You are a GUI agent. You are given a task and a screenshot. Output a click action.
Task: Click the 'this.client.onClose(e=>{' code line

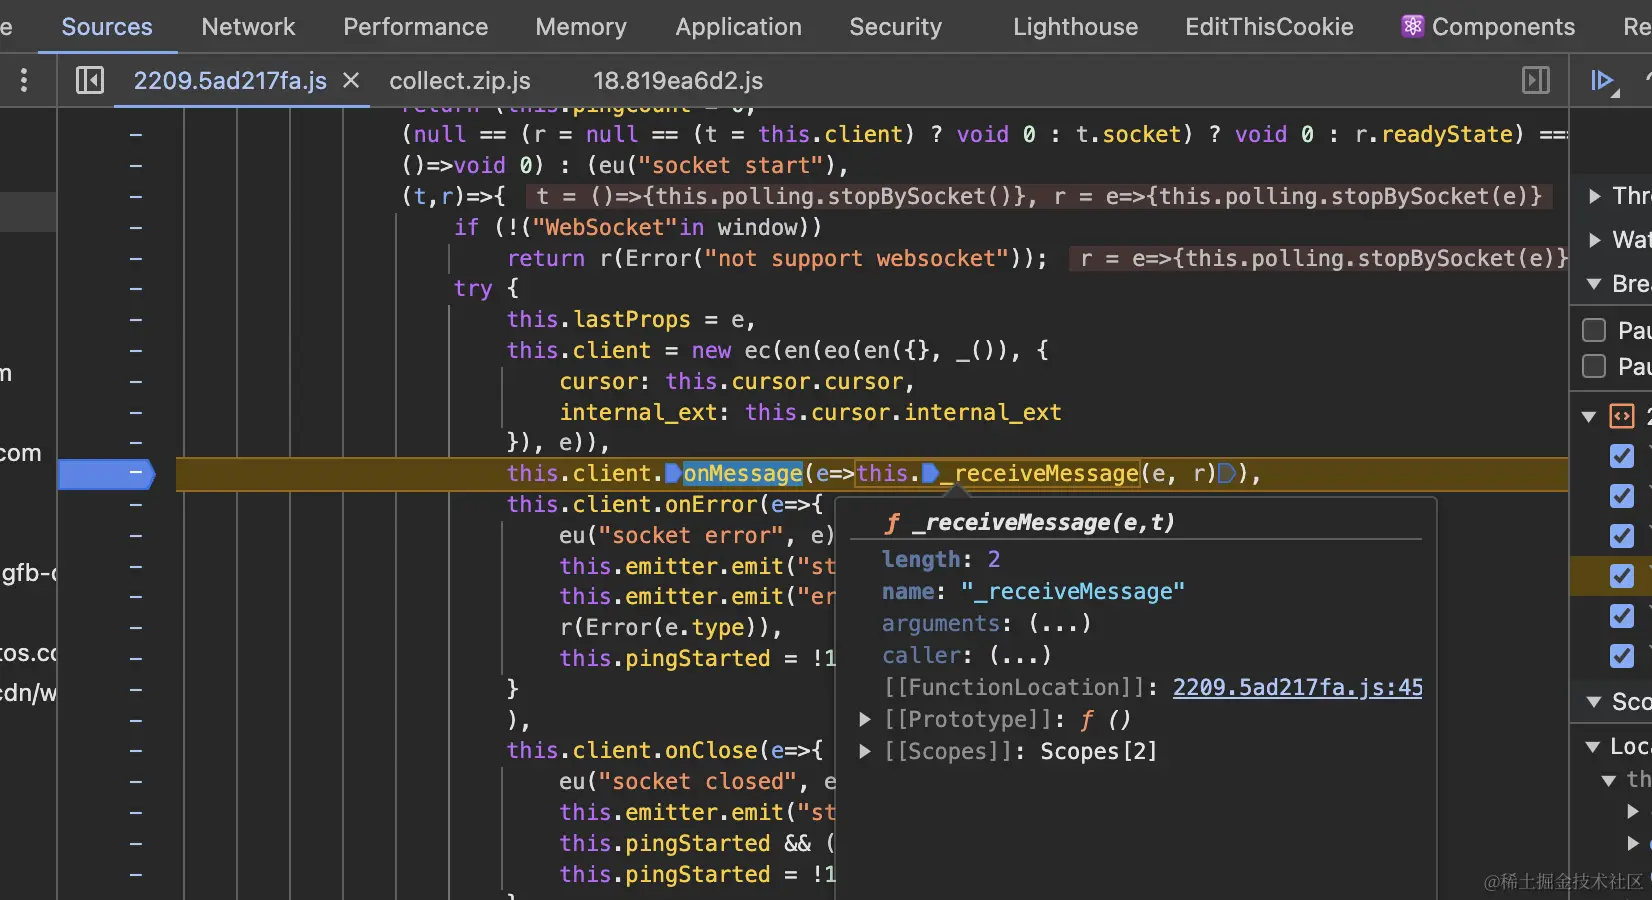click(x=665, y=750)
